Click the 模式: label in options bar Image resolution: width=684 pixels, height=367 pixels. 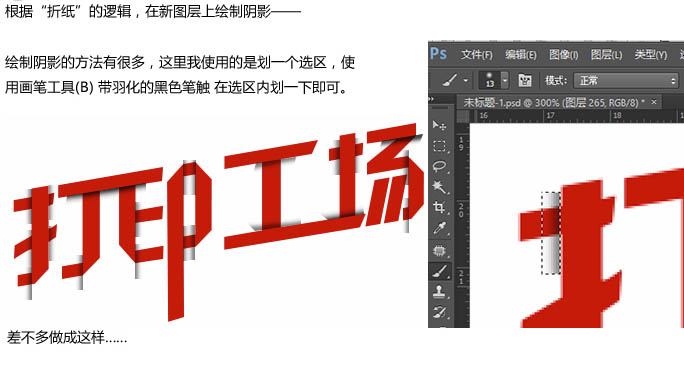pyautogui.click(x=556, y=80)
